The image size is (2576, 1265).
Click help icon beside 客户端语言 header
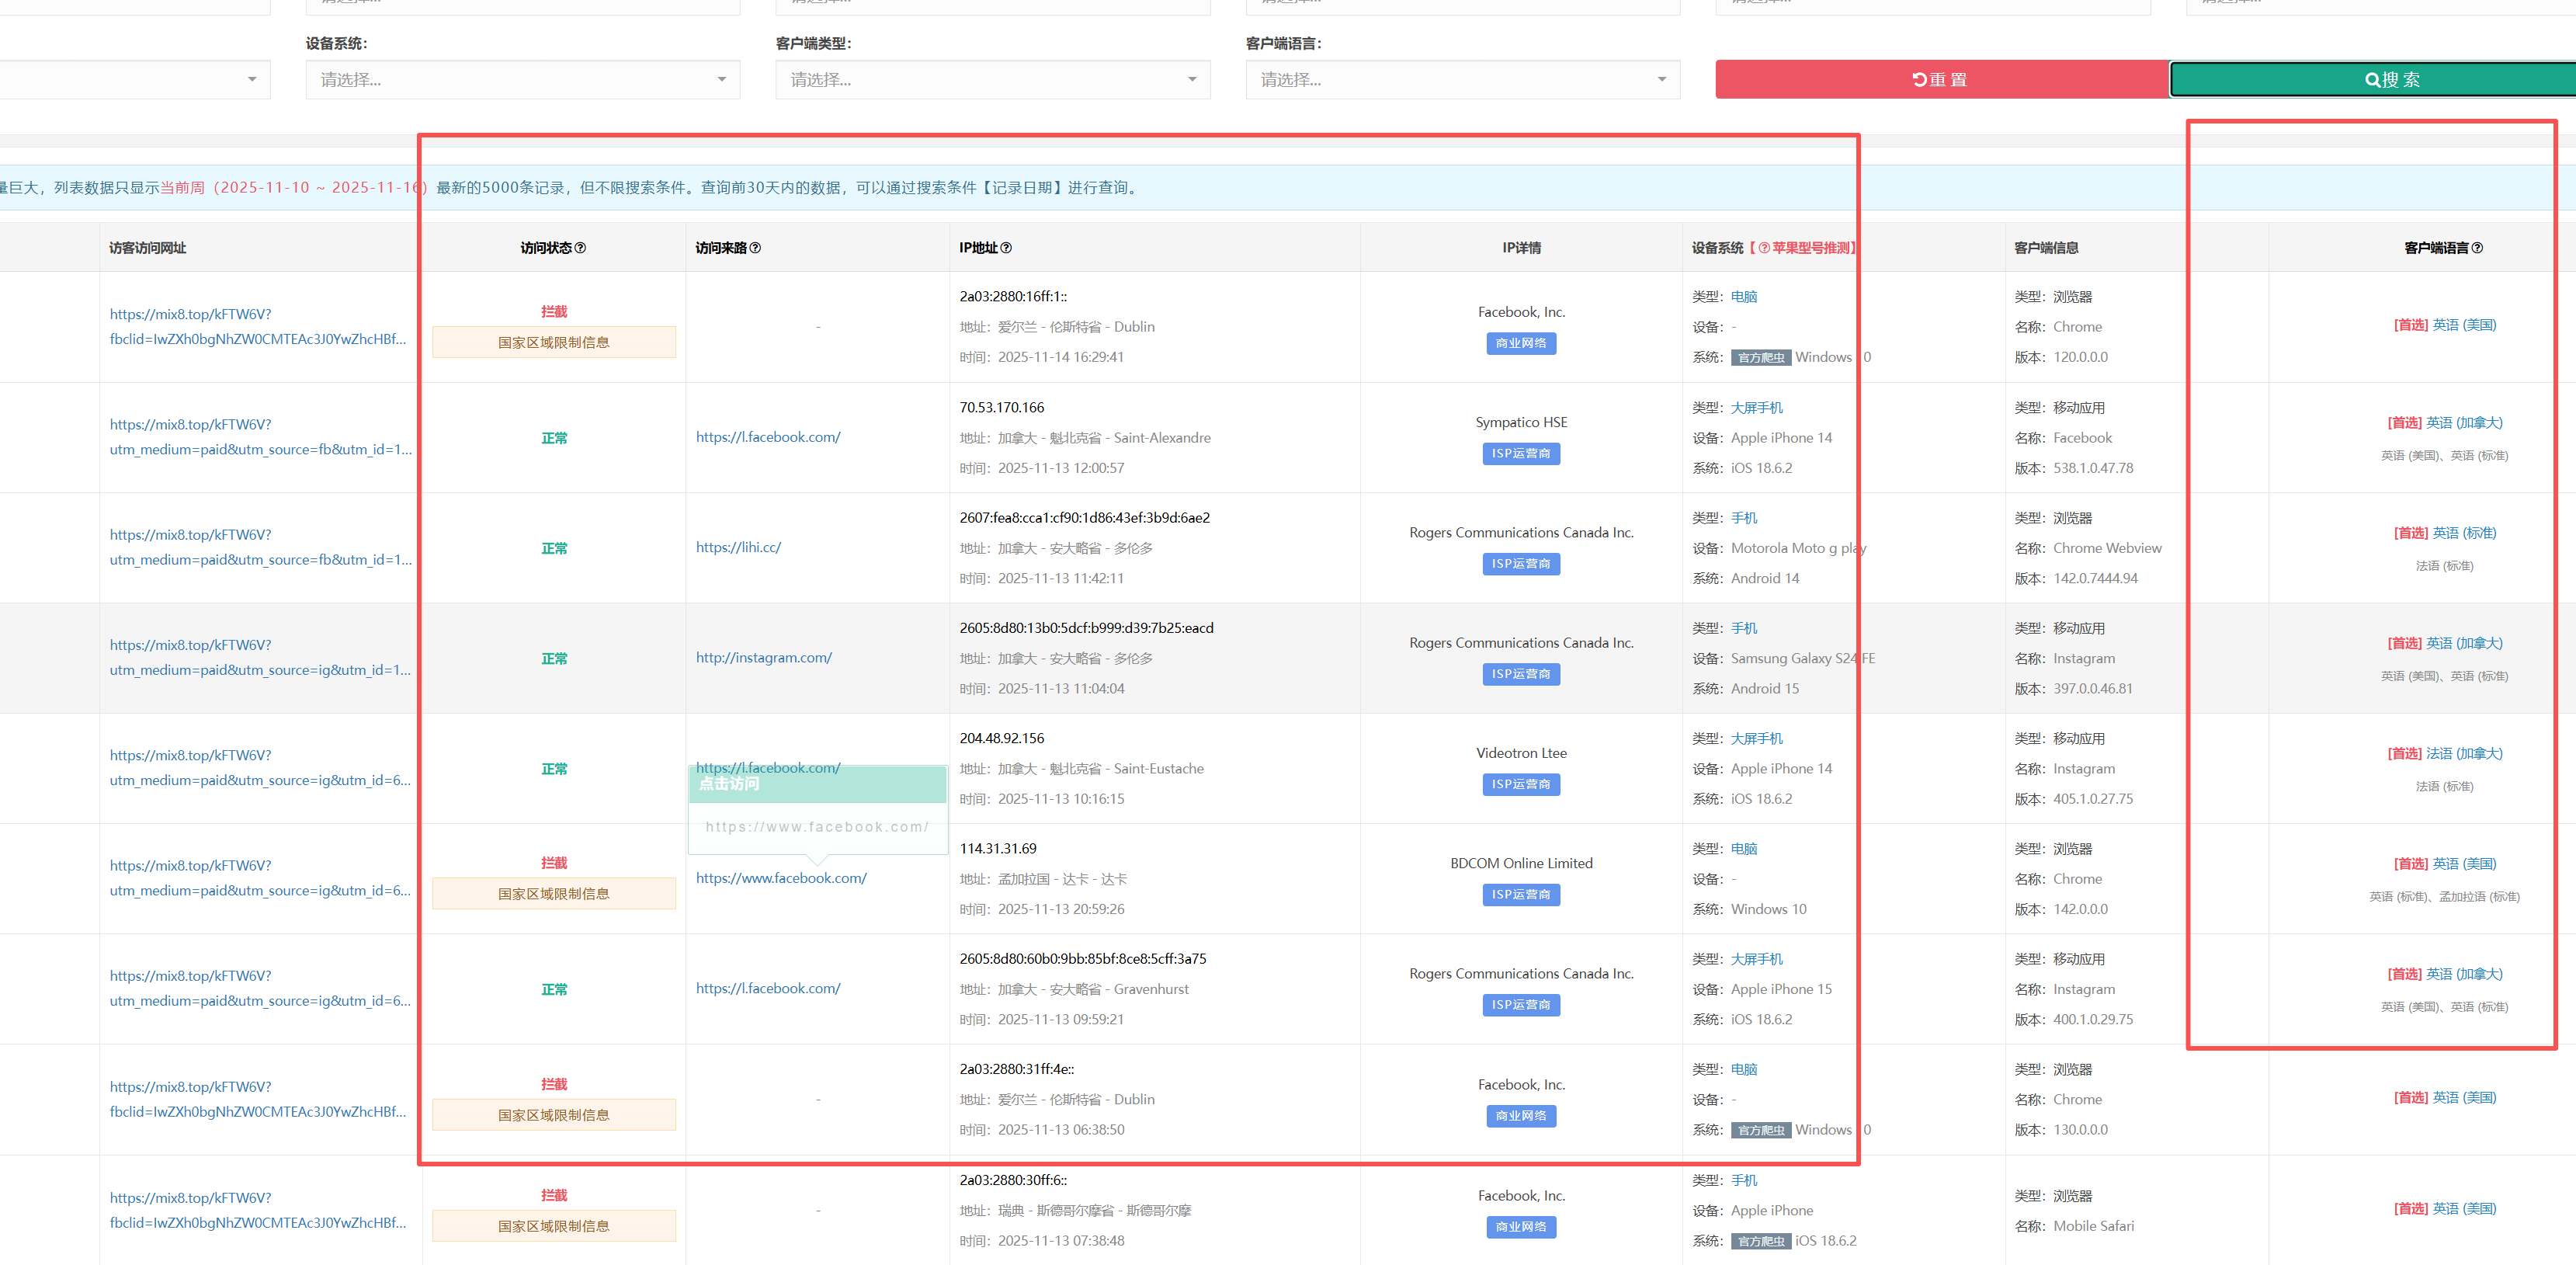[2477, 248]
